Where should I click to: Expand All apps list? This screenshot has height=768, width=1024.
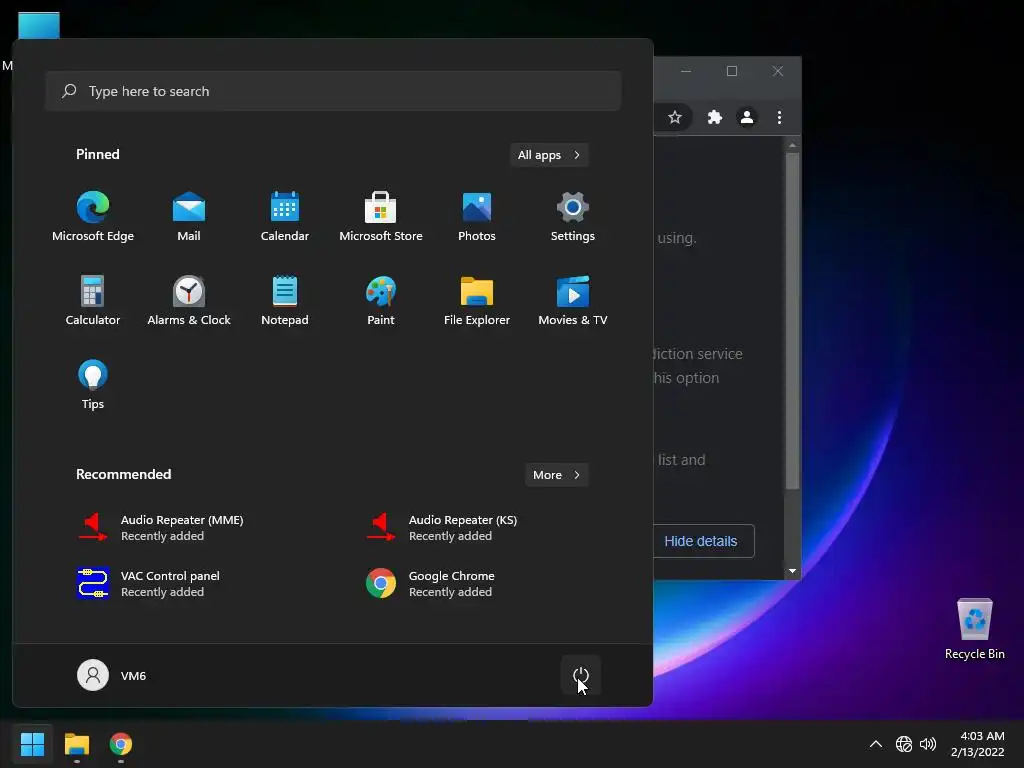549,155
